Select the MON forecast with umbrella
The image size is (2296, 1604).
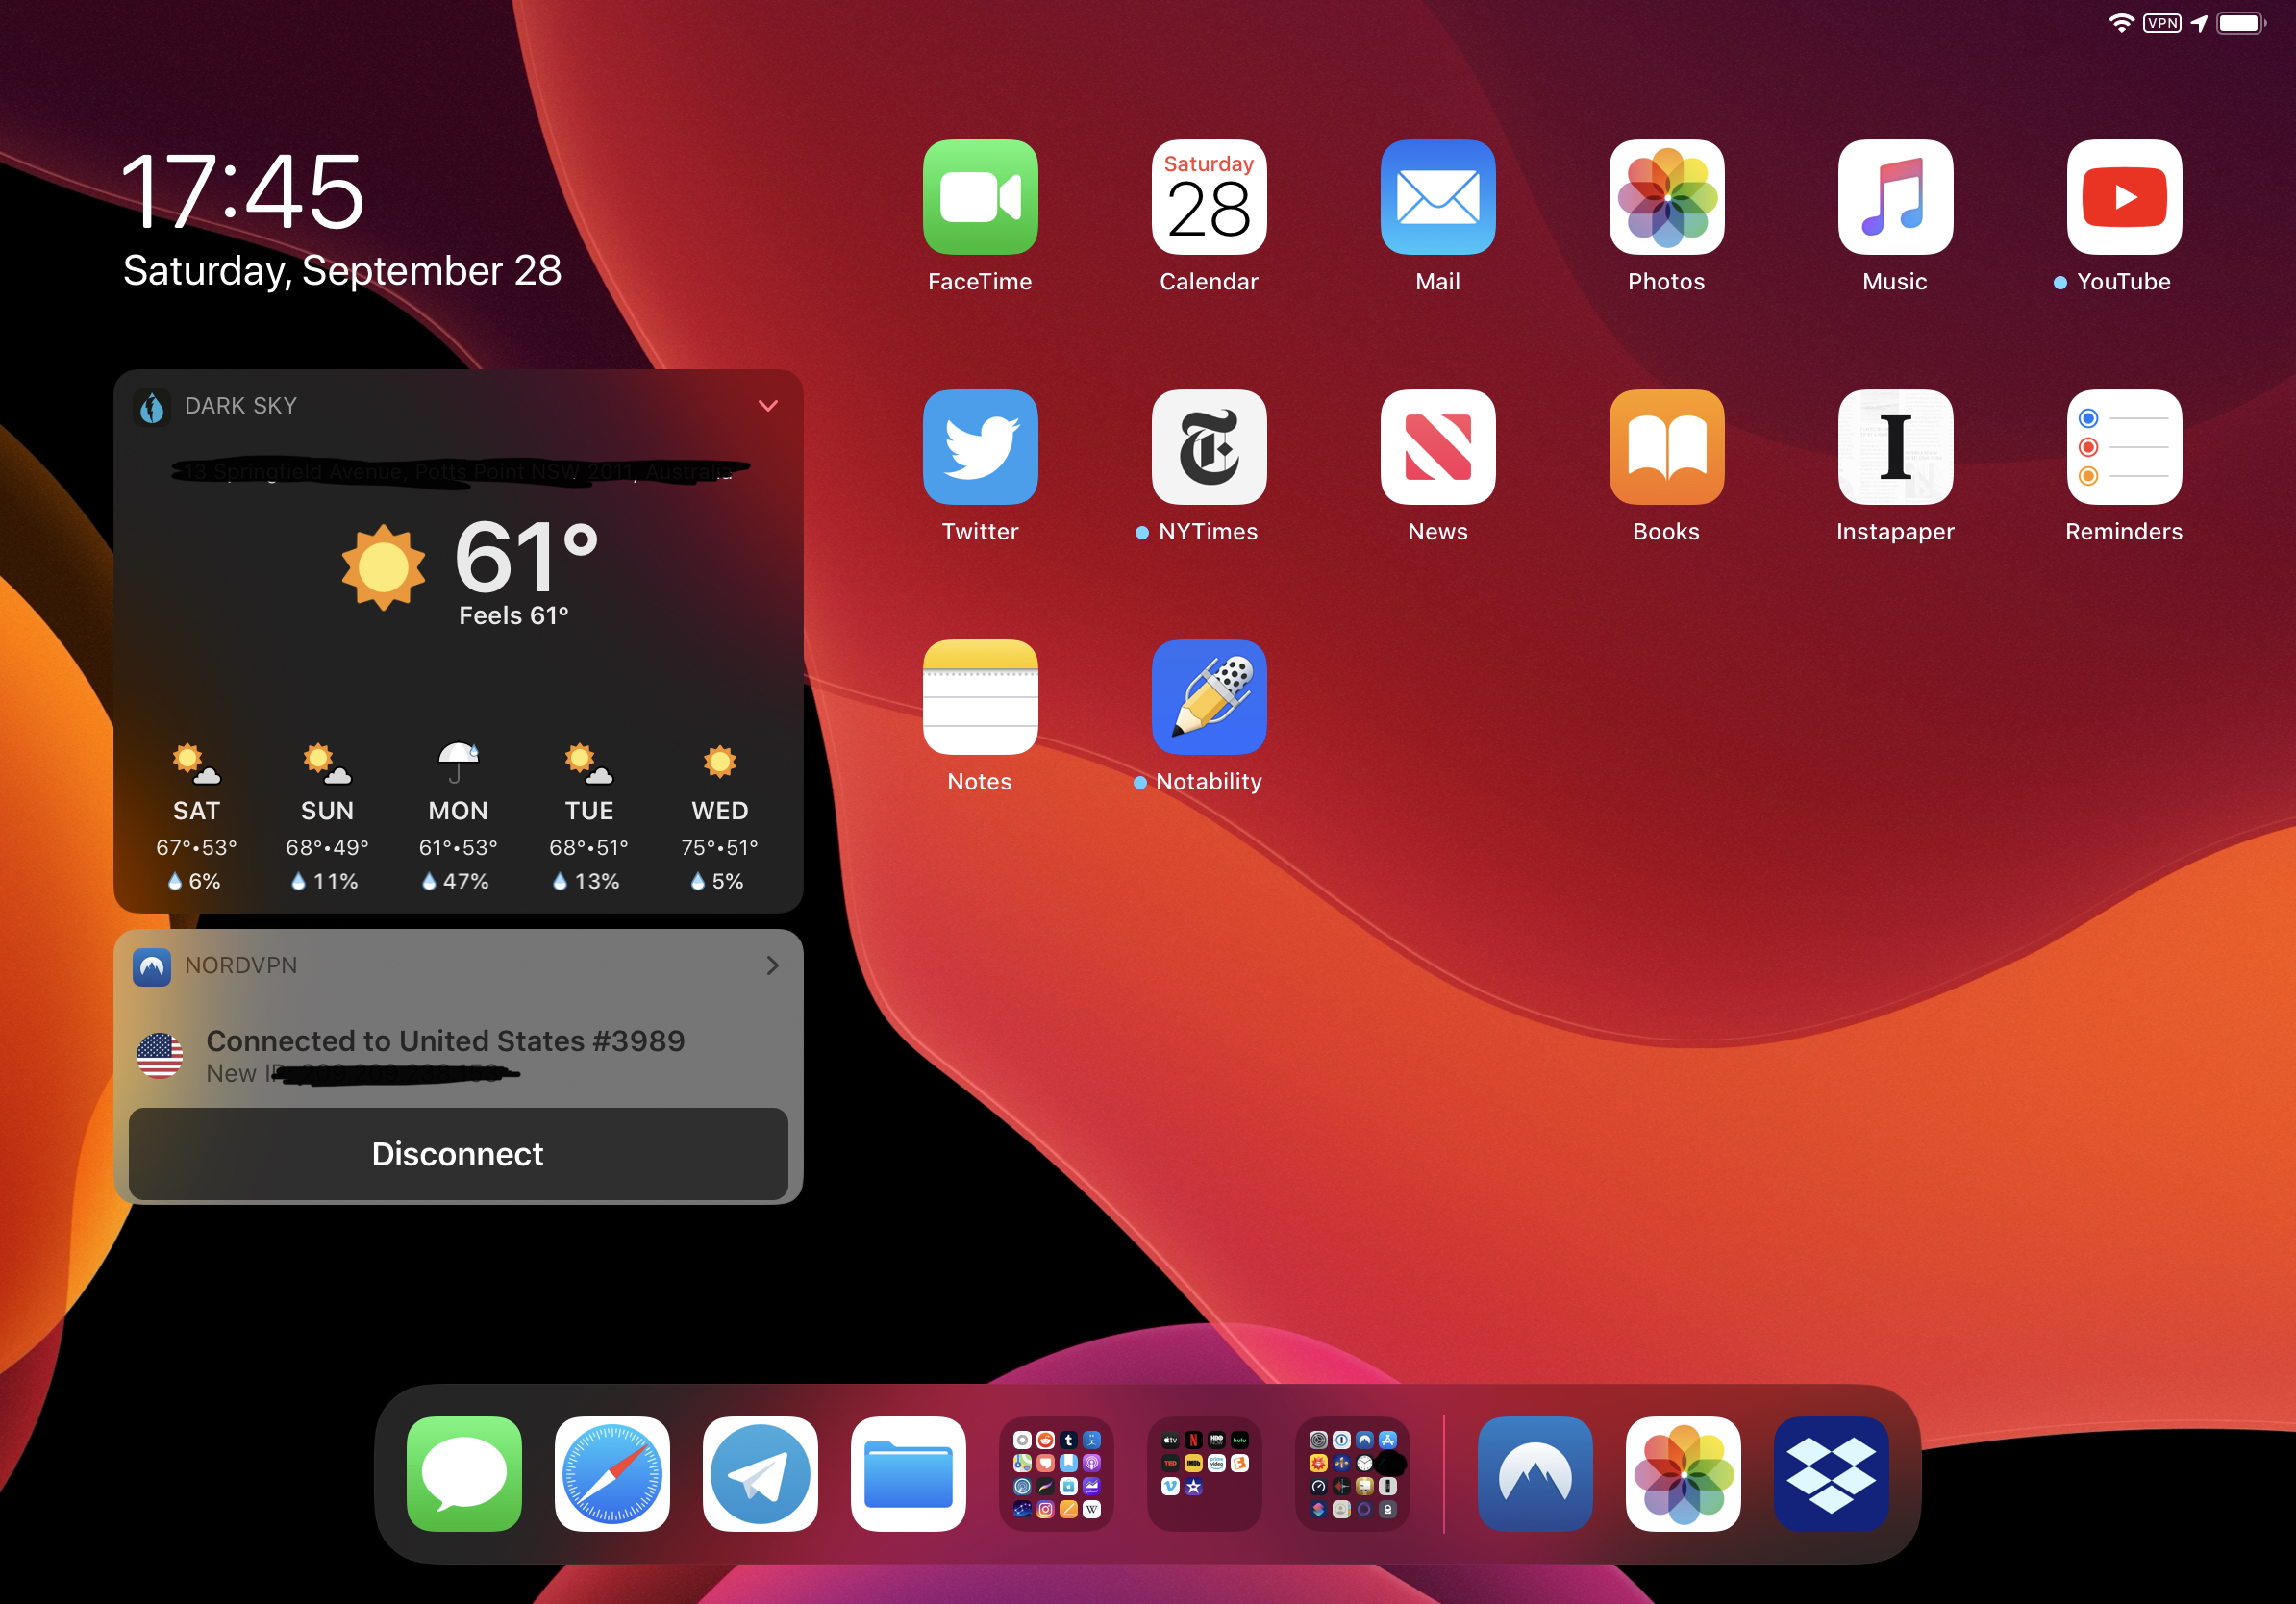pyautogui.click(x=458, y=817)
